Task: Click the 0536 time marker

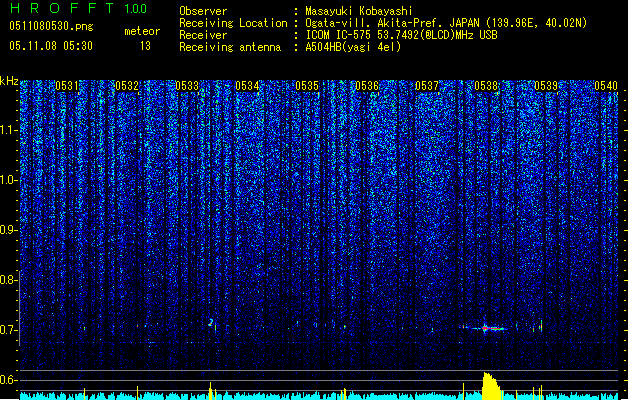Action: [367, 86]
